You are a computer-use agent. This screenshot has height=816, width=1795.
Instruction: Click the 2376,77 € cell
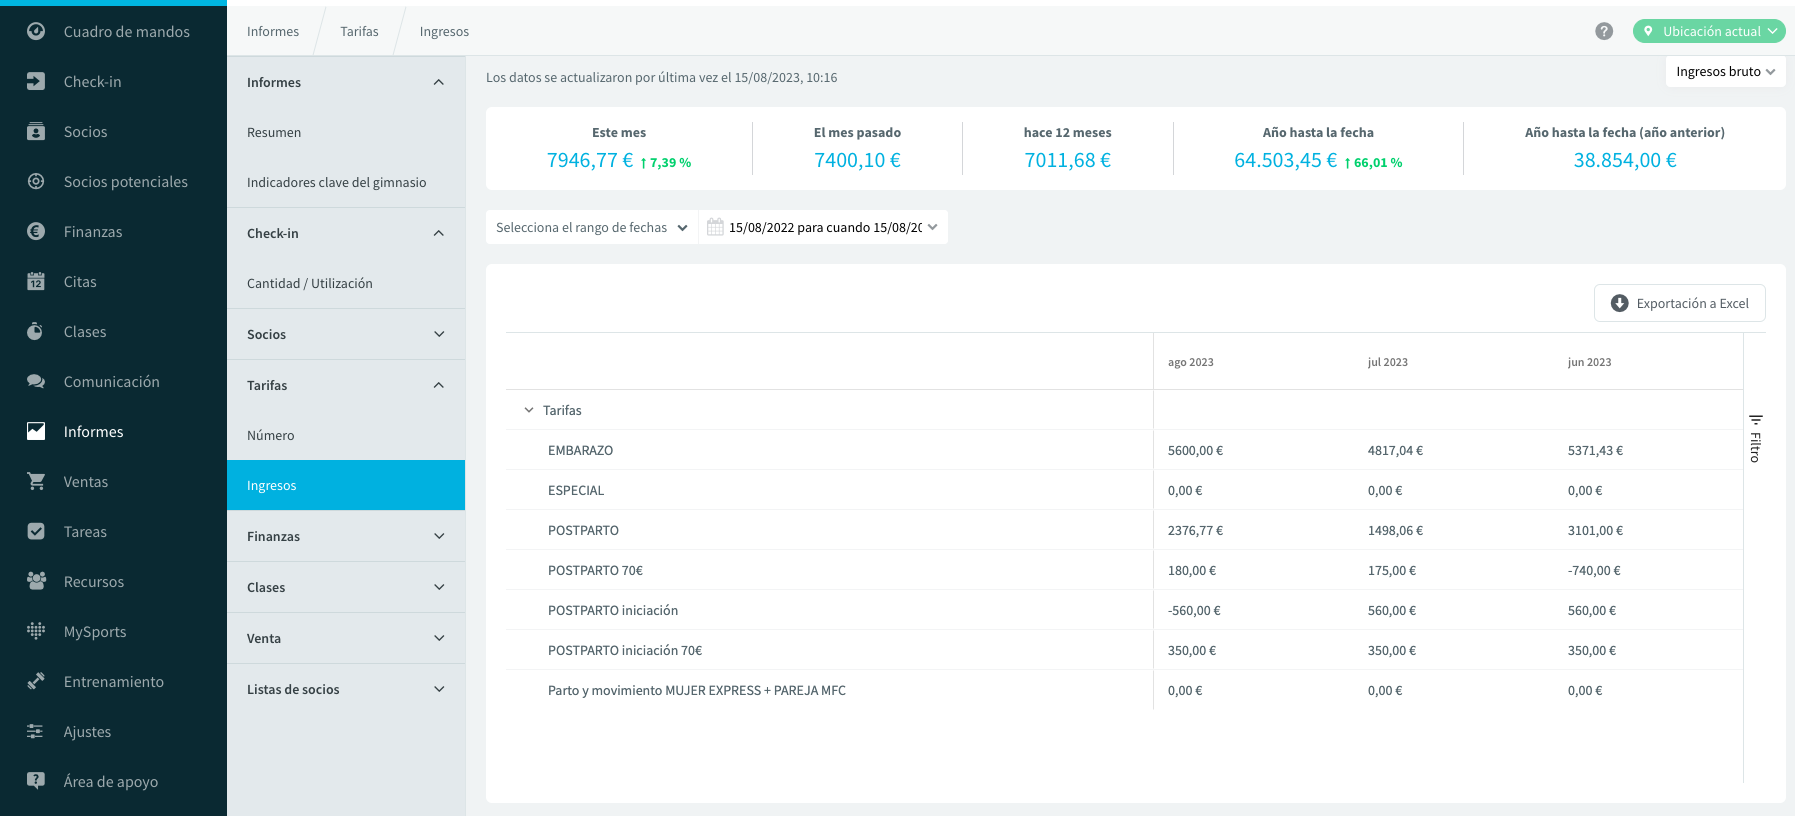(1195, 530)
